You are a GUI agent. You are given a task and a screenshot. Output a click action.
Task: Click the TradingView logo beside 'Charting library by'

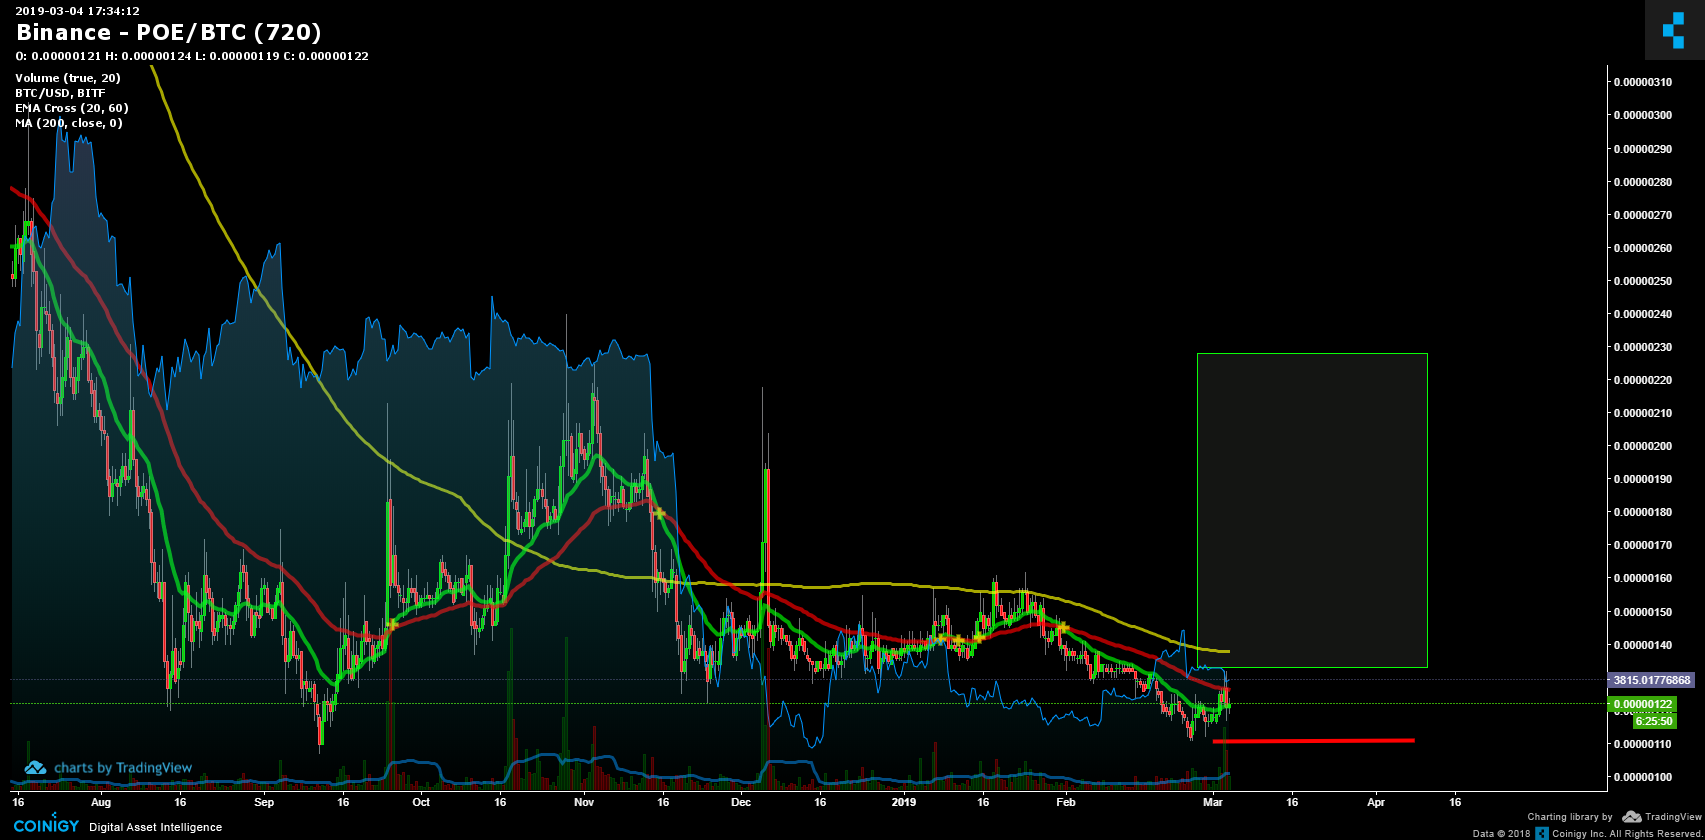coord(1662,817)
